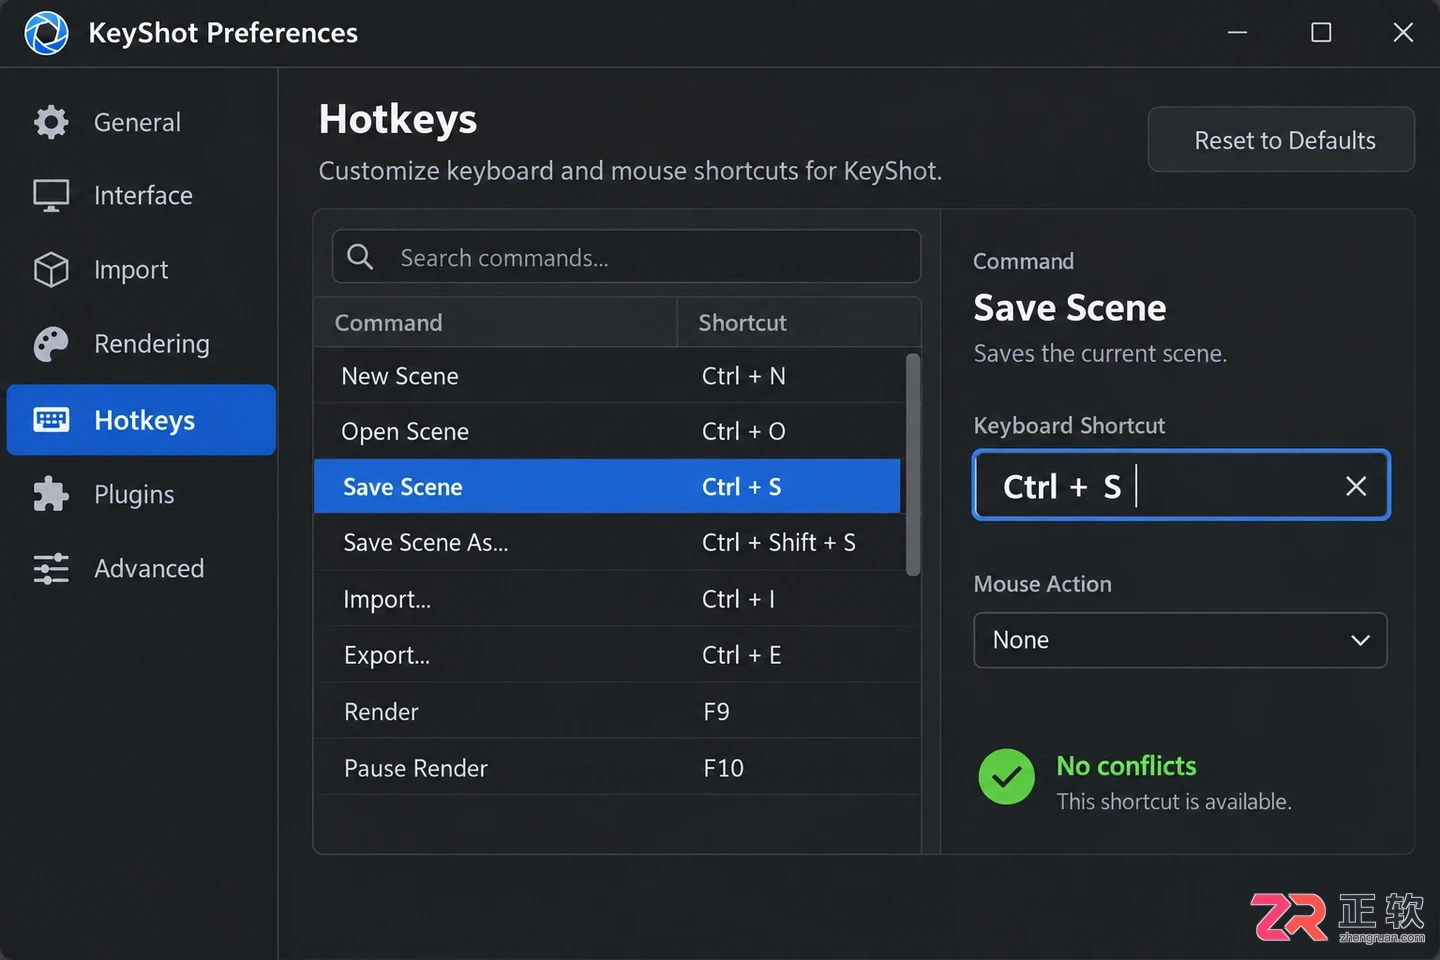Select the New Scene row
Viewport: 1440px width, 960px height.
609,376
